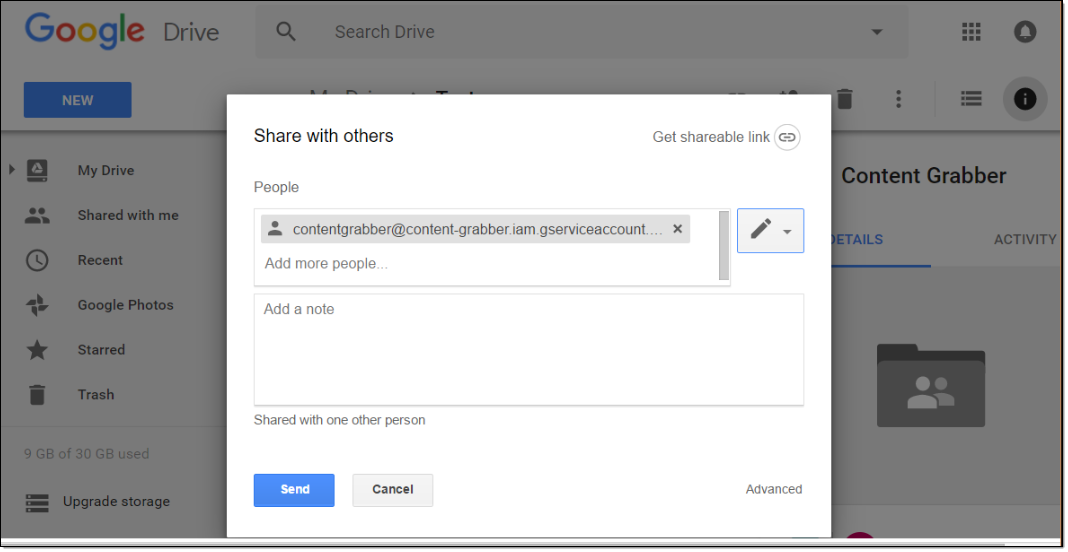
Task: Click the search magnifier icon
Action: [x=286, y=32]
